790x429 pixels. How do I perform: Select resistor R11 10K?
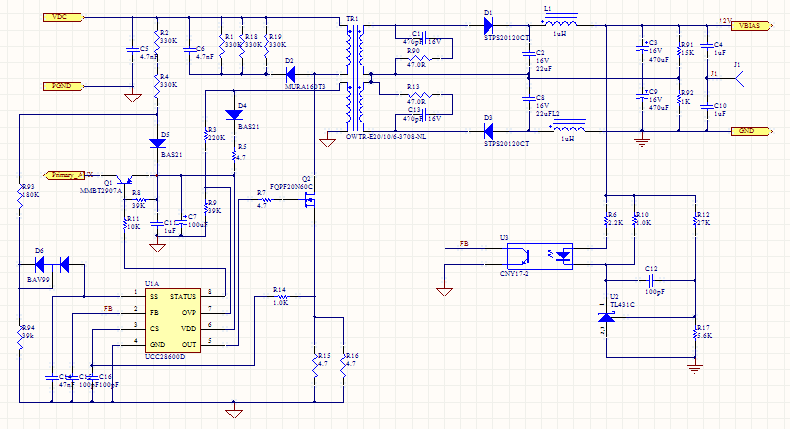[124, 224]
